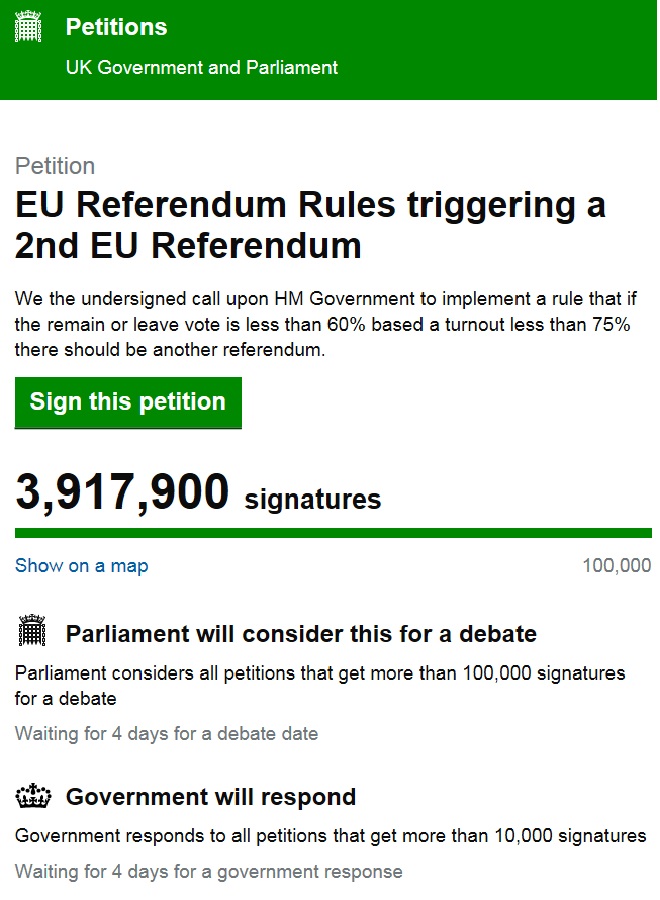Click text about Parliament considering 100,000 signatures
This screenshot has height=900, width=660.
coord(320,685)
